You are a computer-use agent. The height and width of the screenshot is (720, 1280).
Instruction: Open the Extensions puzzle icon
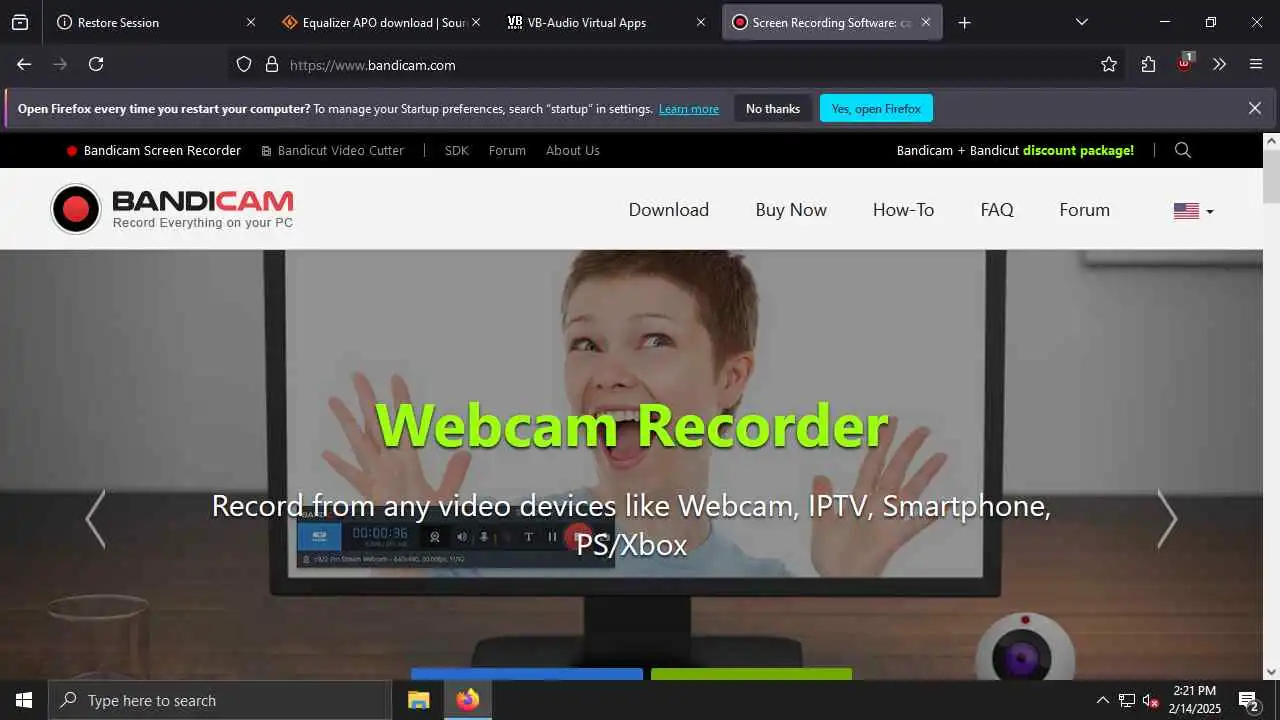1148,64
